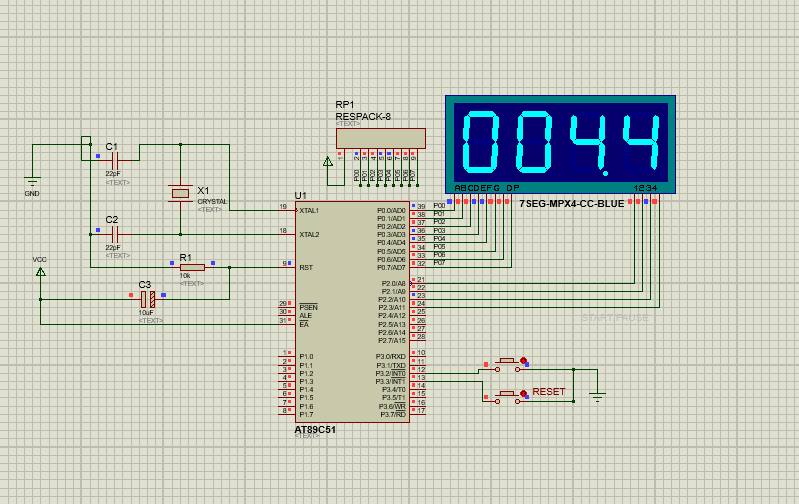
Task: Click the 7SEG-MPX4-CC-BLUE label
Action: pos(571,204)
